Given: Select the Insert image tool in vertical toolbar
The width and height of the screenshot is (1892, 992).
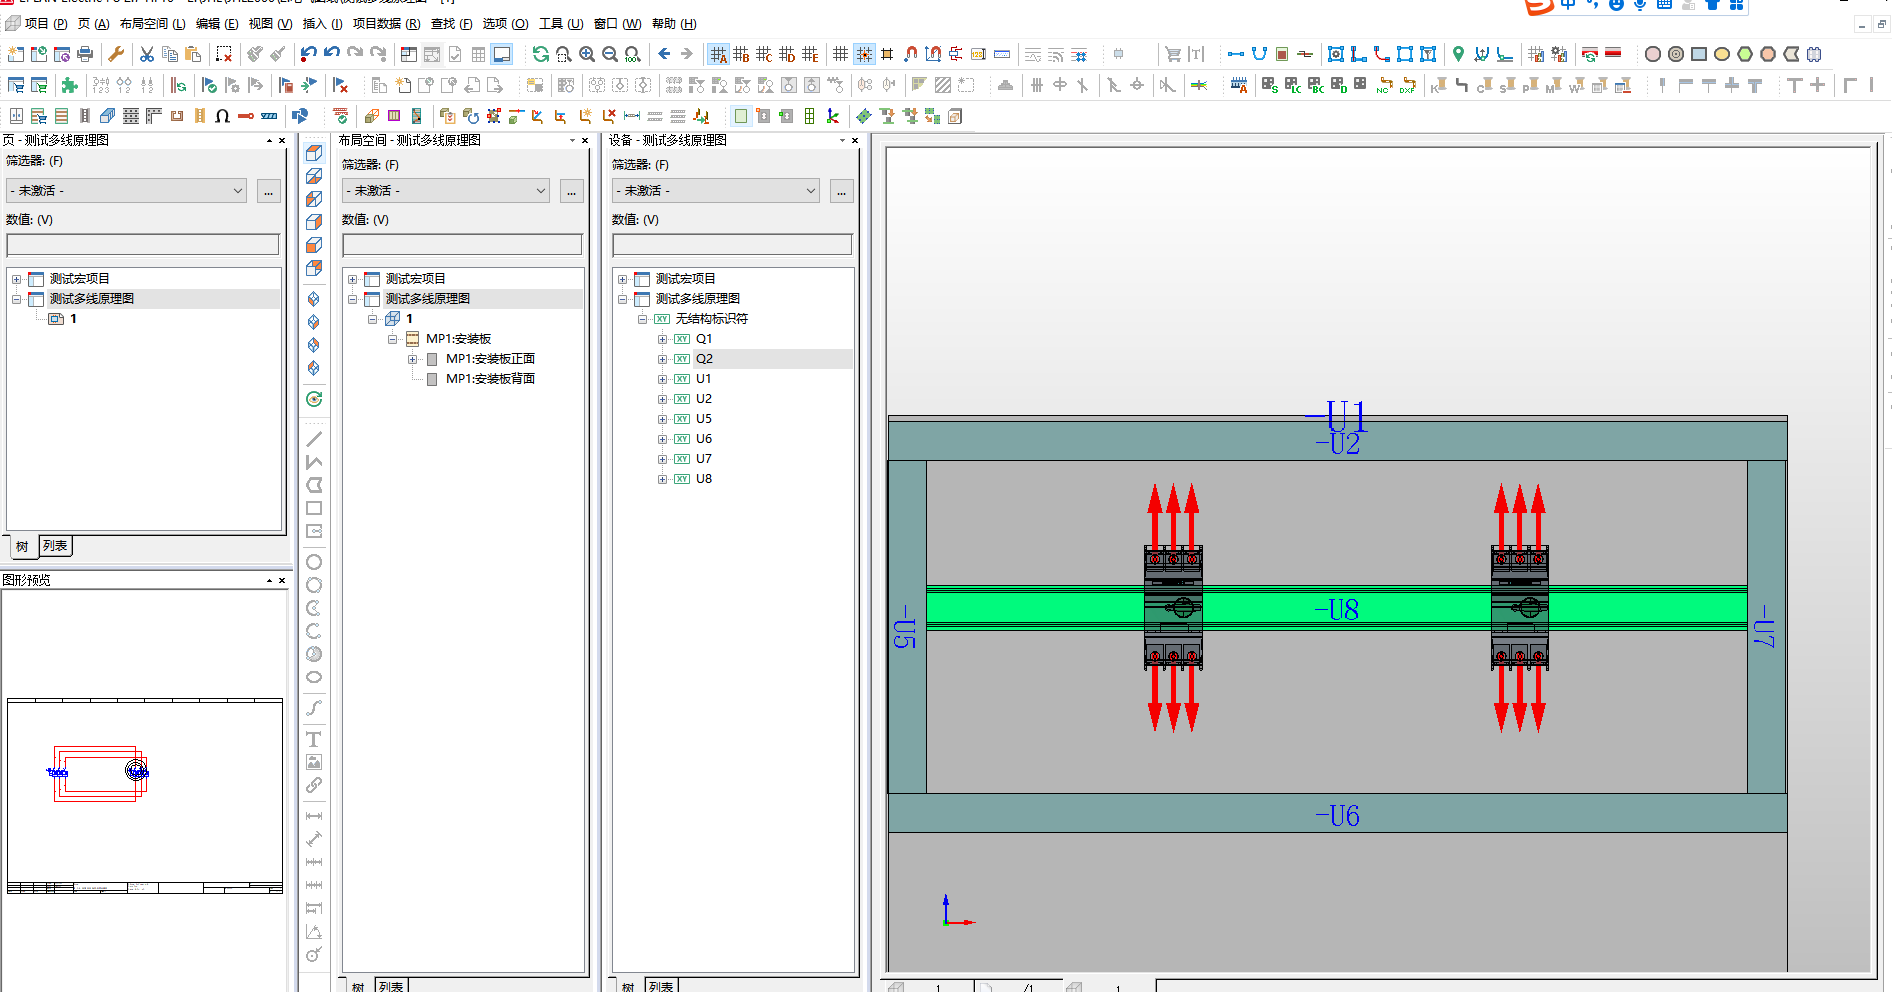Looking at the screenshot, I should (314, 762).
